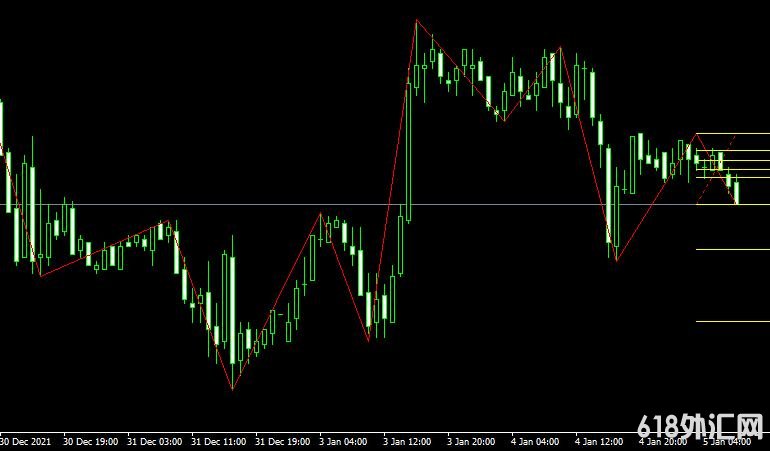Click the "31 Dec 03:00" time axis label
Screen dimensions: 770x451
[155, 442]
